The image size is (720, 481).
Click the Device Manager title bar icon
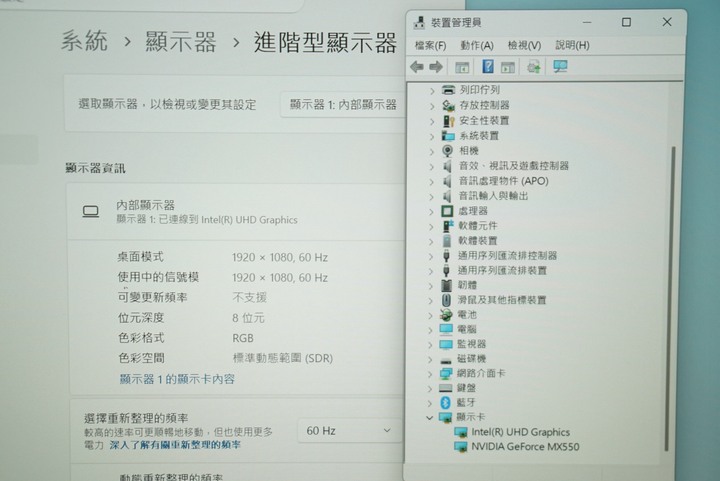click(x=419, y=22)
